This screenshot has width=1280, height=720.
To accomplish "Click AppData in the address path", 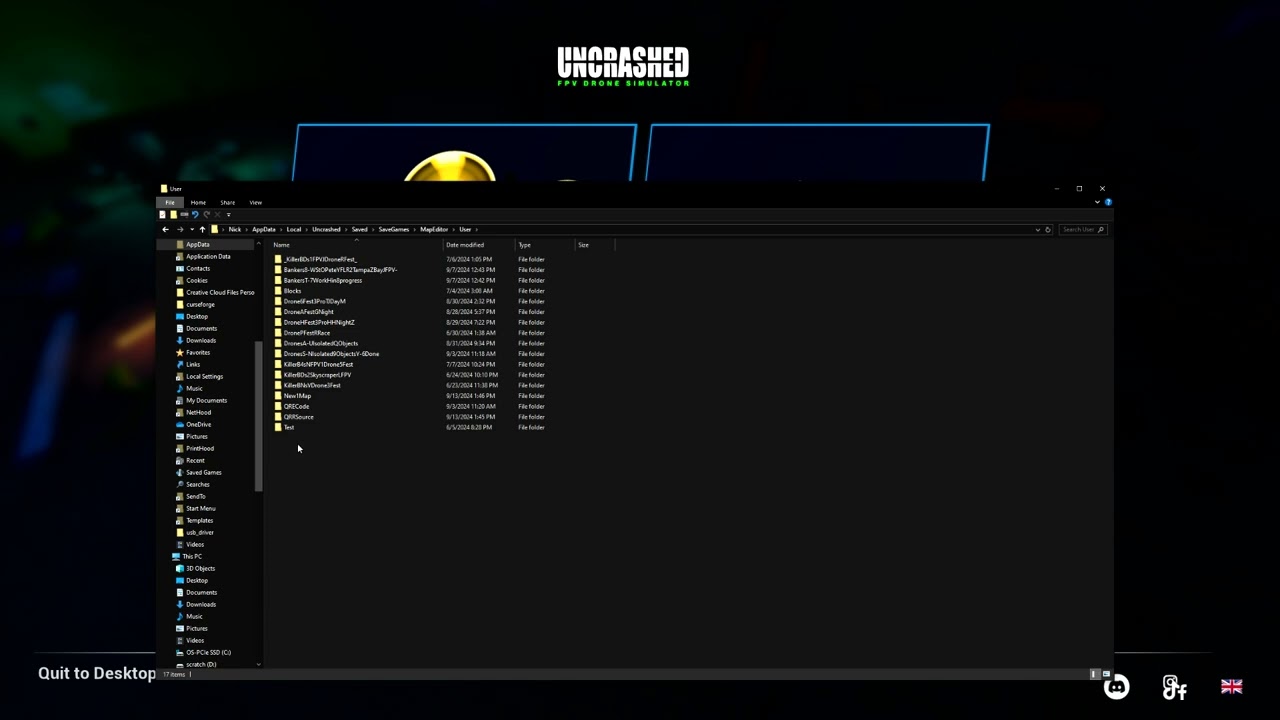I will point(264,229).
